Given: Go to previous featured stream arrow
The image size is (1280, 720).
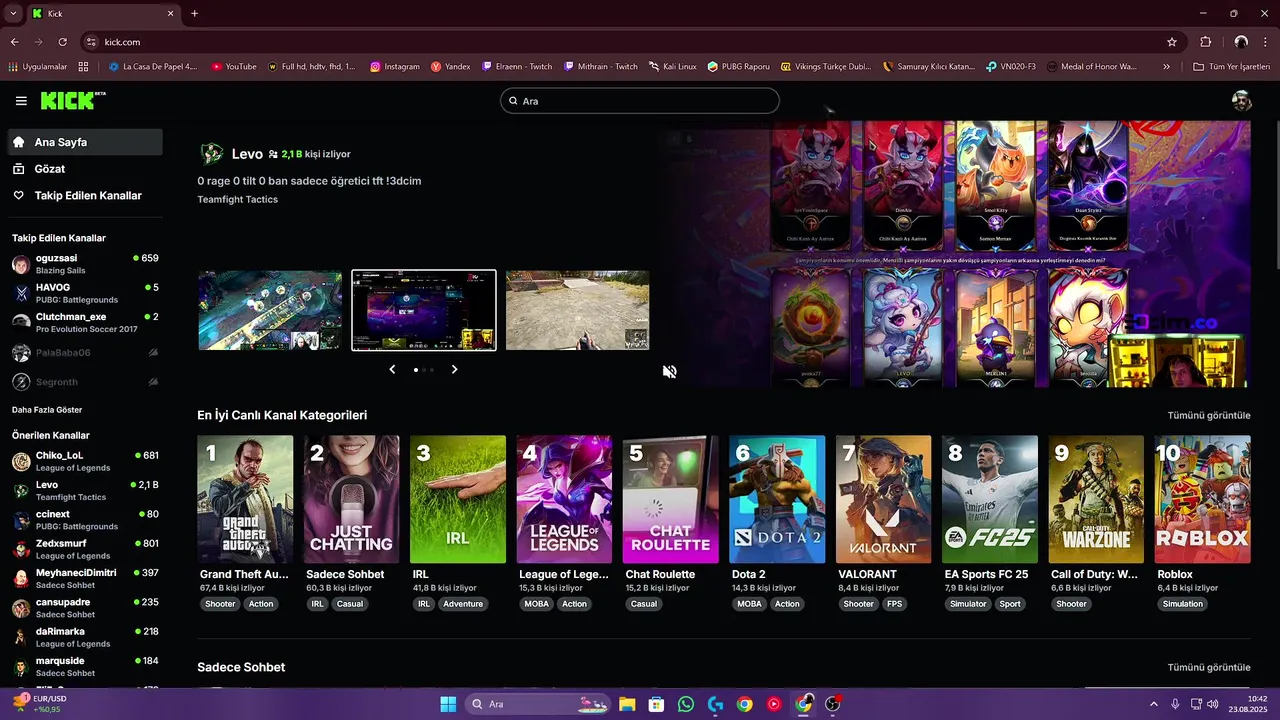Looking at the screenshot, I should (392, 369).
